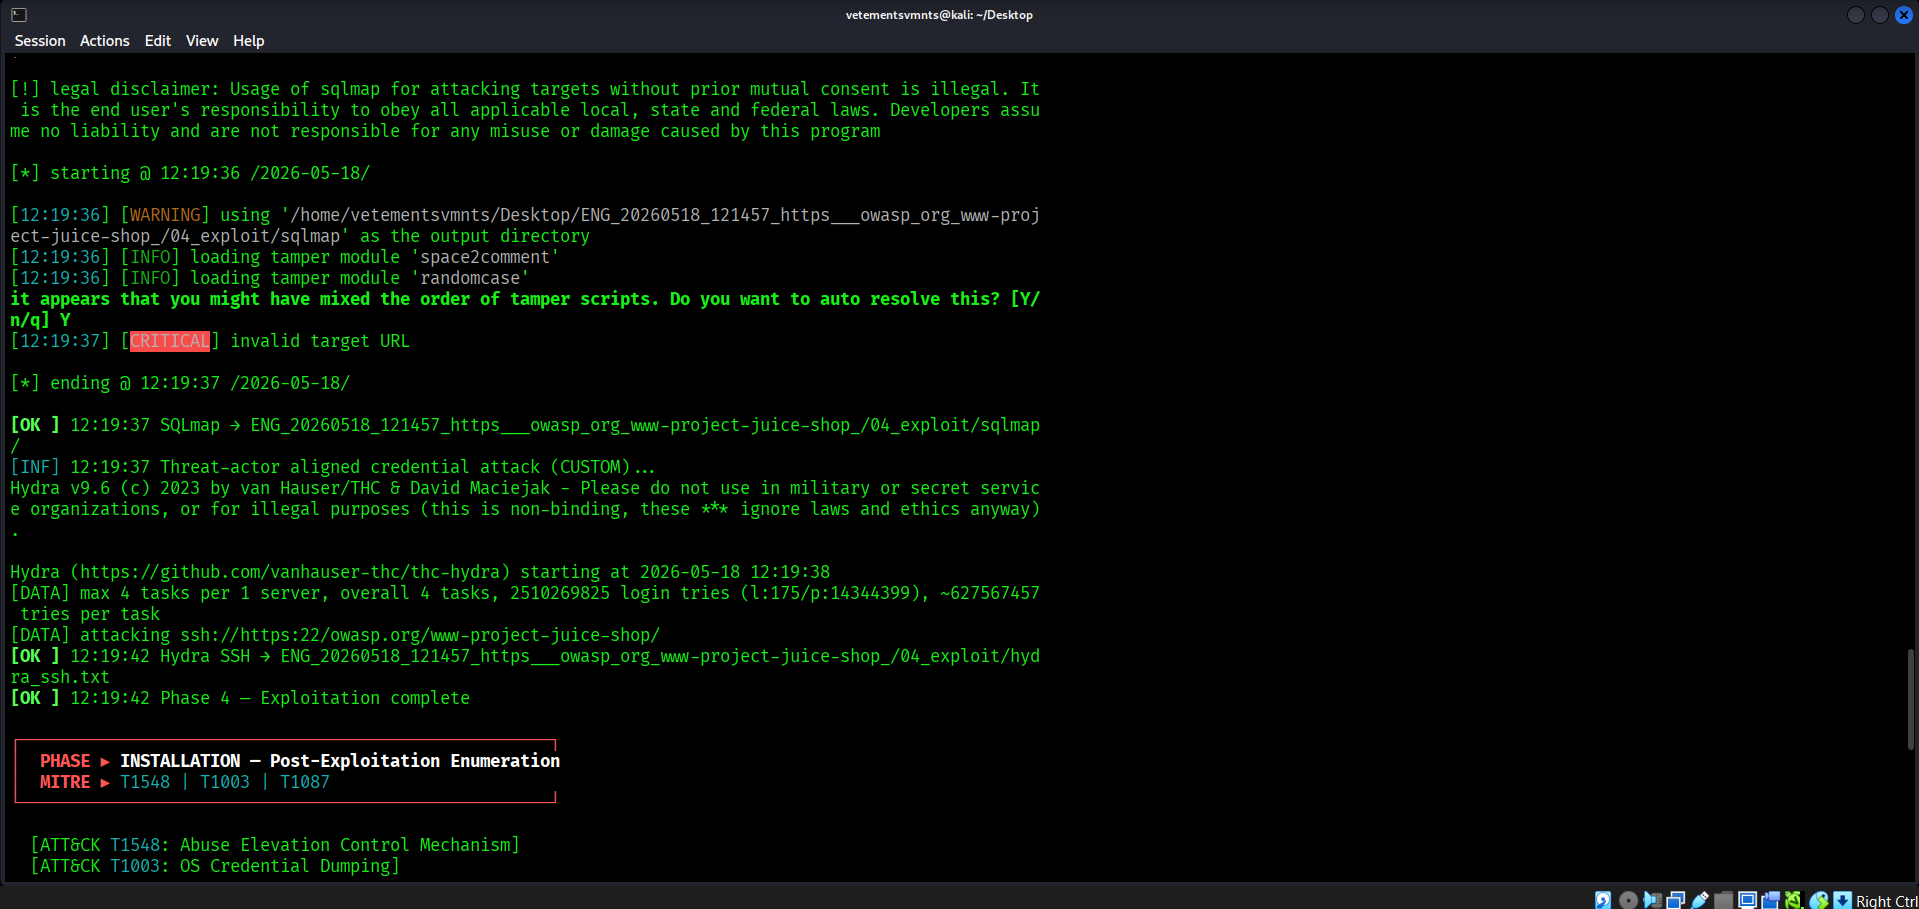The height and width of the screenshot is (909, 1919).
Task: Click the red PHASE label
Action: pyautogui.click(x=65, y=761)
